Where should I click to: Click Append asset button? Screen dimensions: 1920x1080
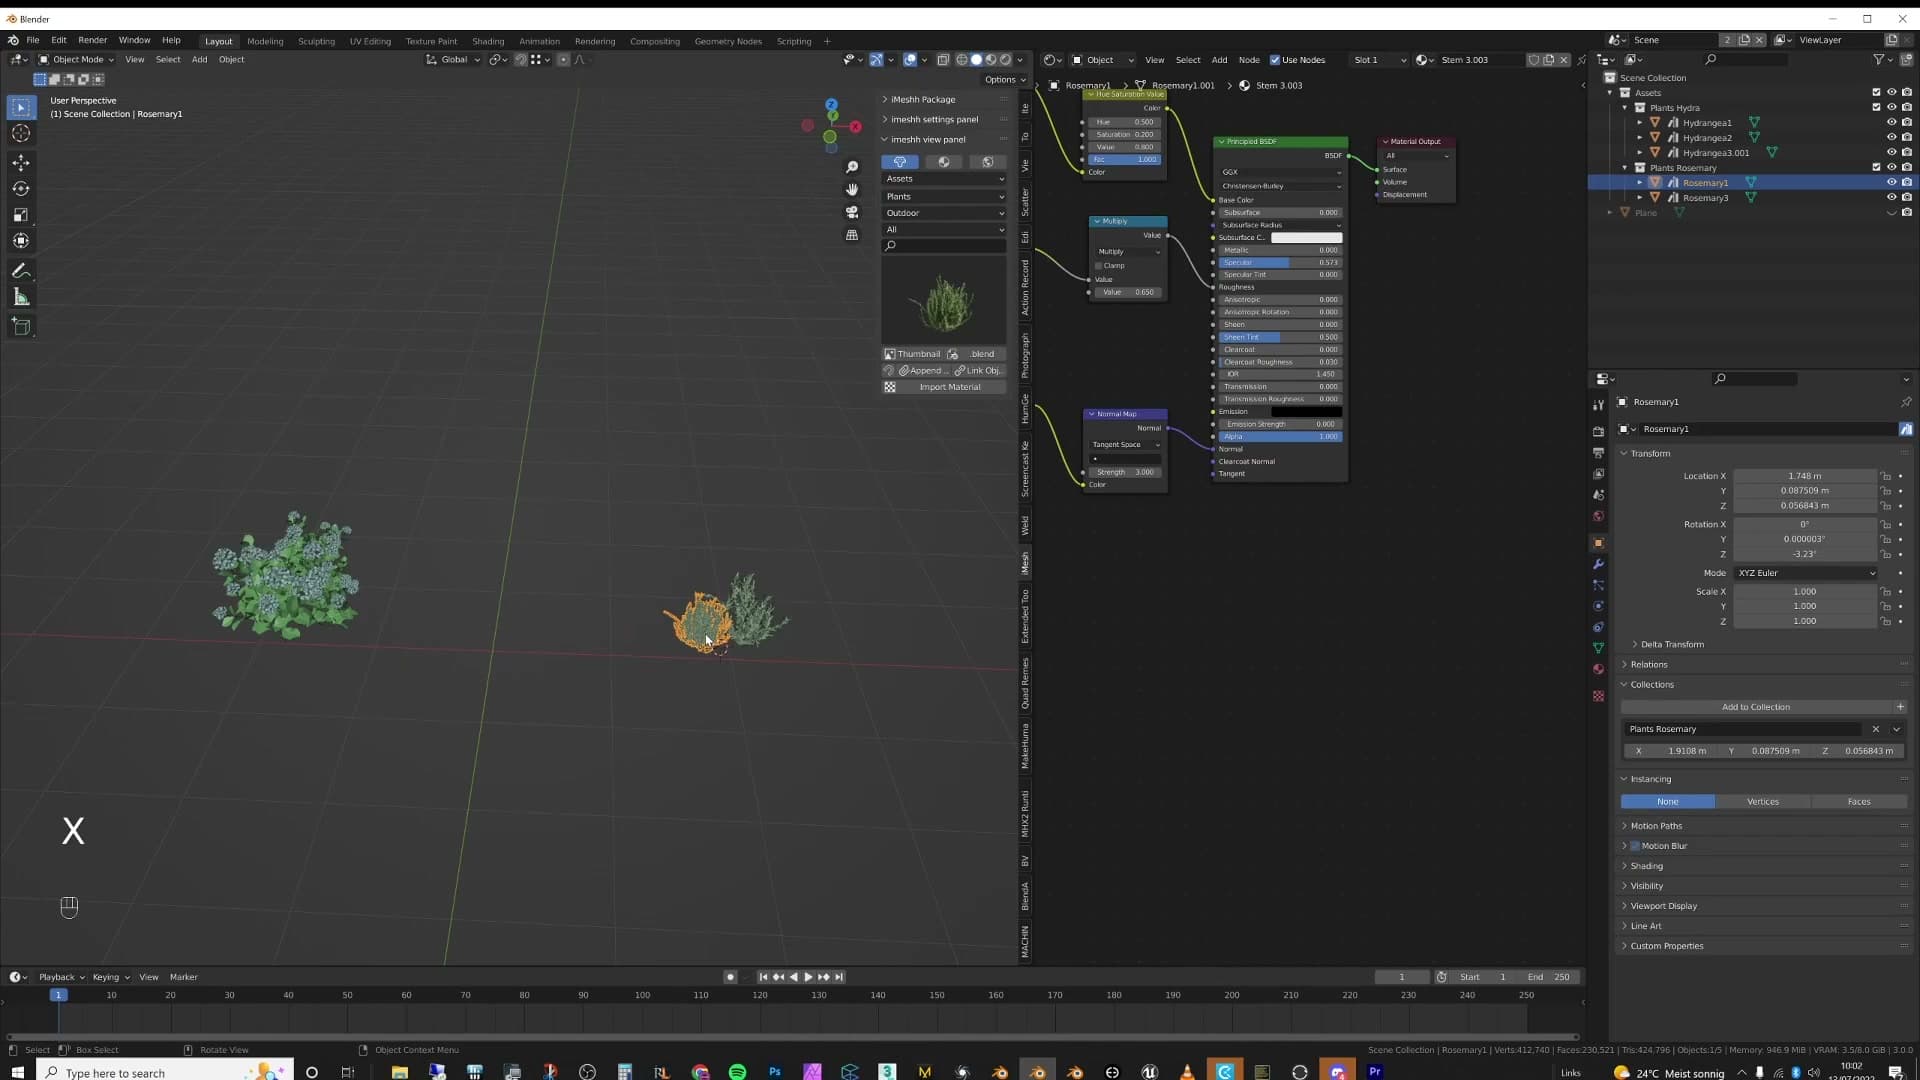pyautogui.click(x=923, y=371)
